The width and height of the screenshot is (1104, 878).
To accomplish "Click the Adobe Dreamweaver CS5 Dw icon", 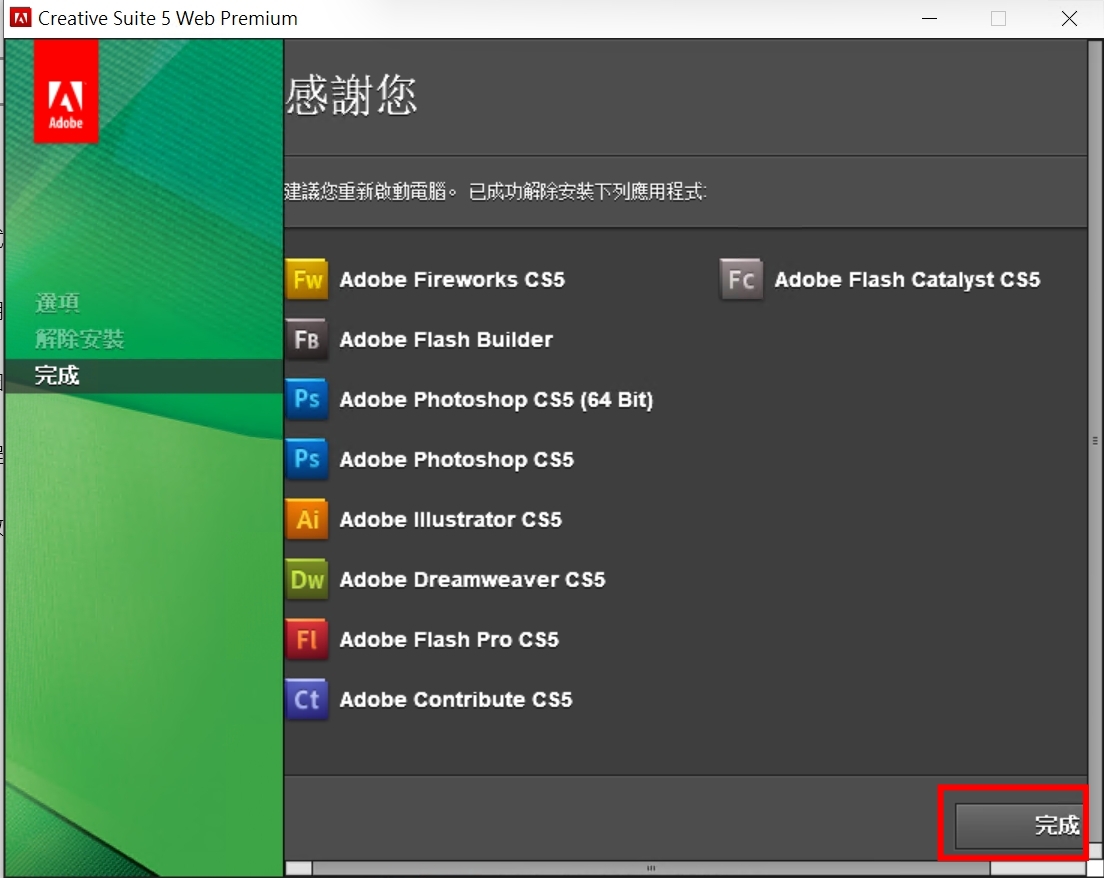I will pos(307,580).
